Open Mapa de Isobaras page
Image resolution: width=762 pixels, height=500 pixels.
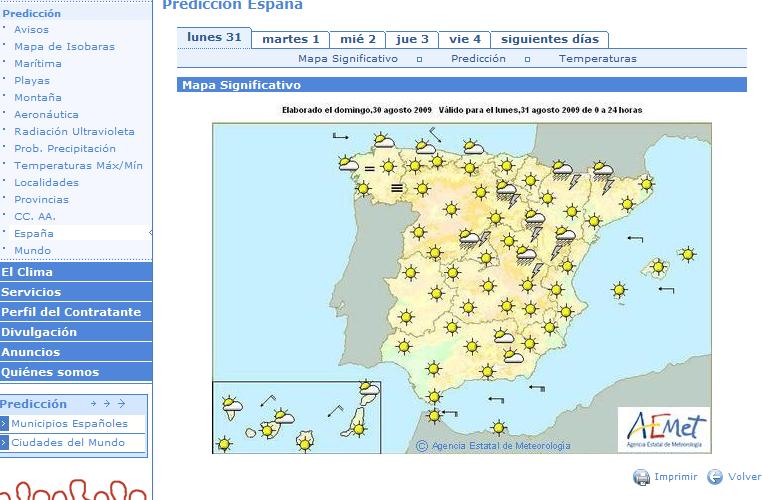[x=64, y=47]
